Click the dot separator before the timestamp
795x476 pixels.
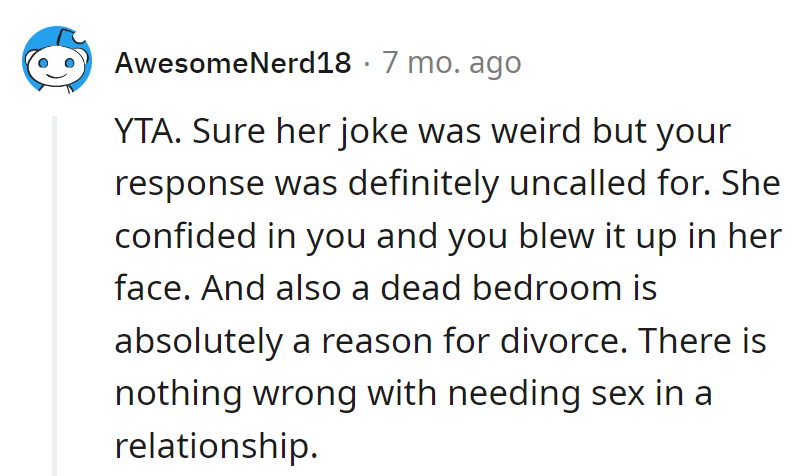click(367, 63)
